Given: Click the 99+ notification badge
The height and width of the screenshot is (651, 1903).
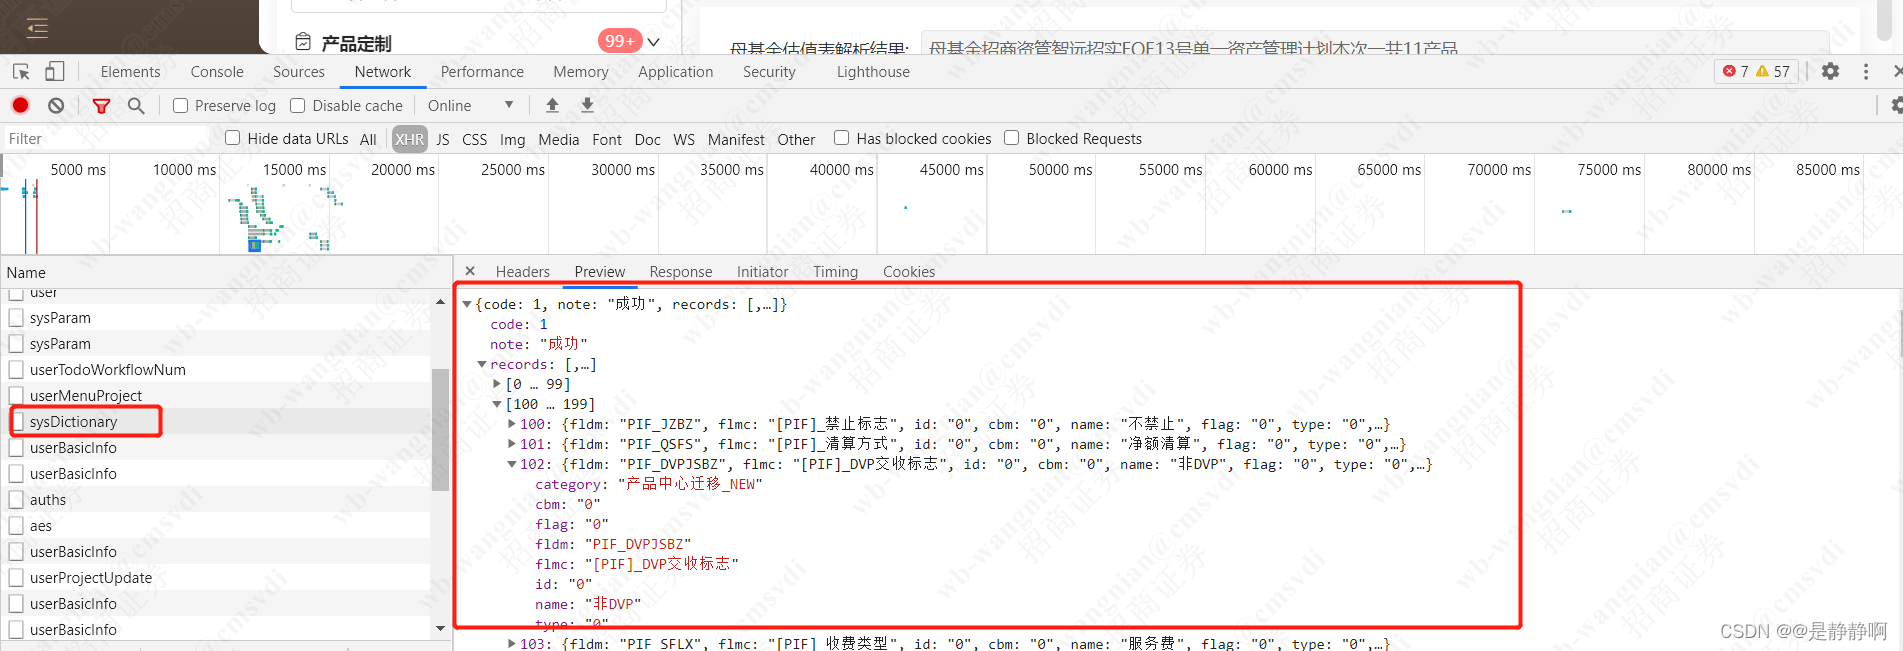Looking at the screenshot, I should [620, 41].
